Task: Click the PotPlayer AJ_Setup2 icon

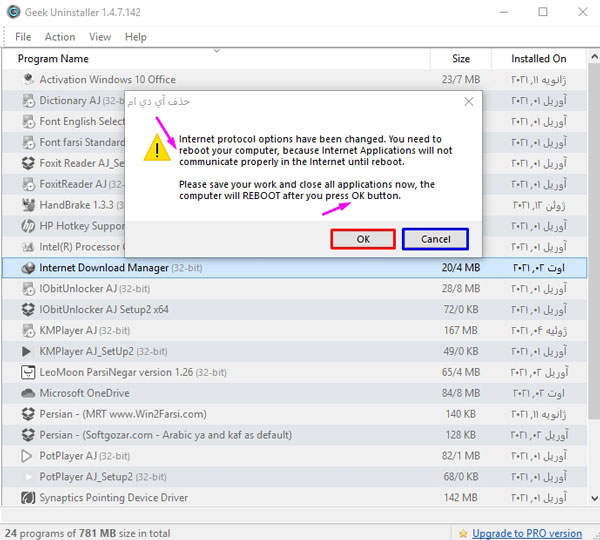Action: pyautogui.click(x=28, y=477)
